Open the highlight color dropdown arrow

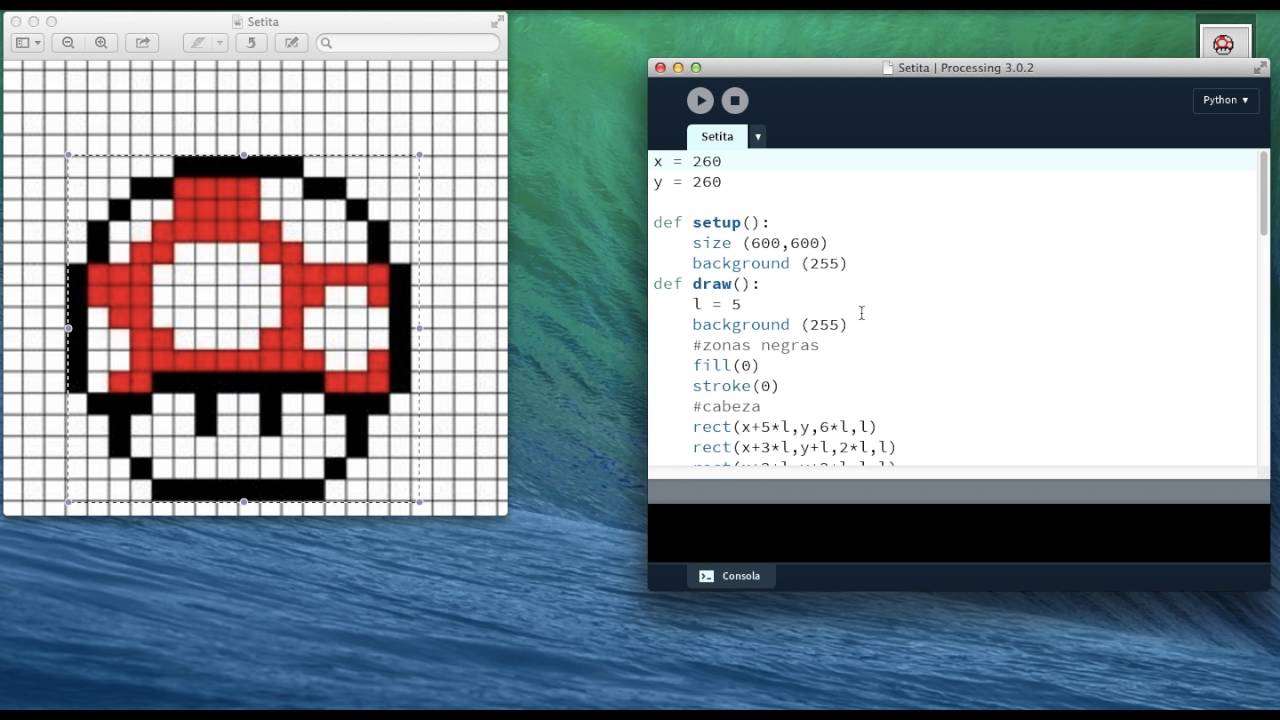[x=220, y=43]
